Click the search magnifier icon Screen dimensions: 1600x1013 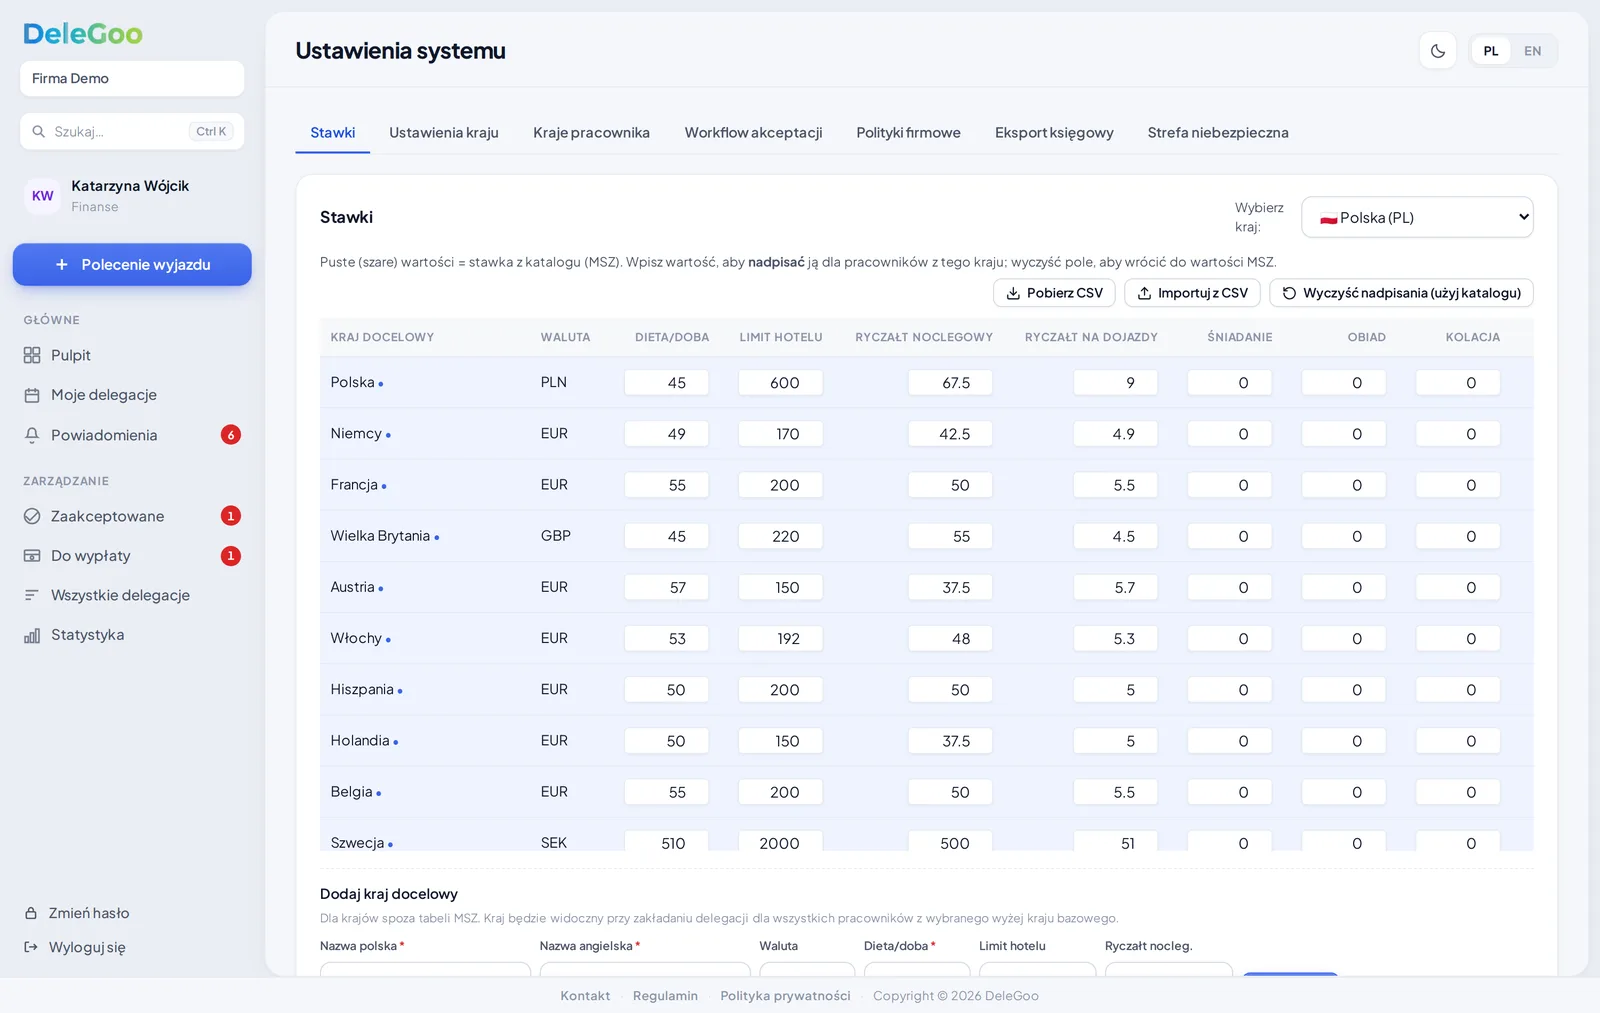click(39, 131)
